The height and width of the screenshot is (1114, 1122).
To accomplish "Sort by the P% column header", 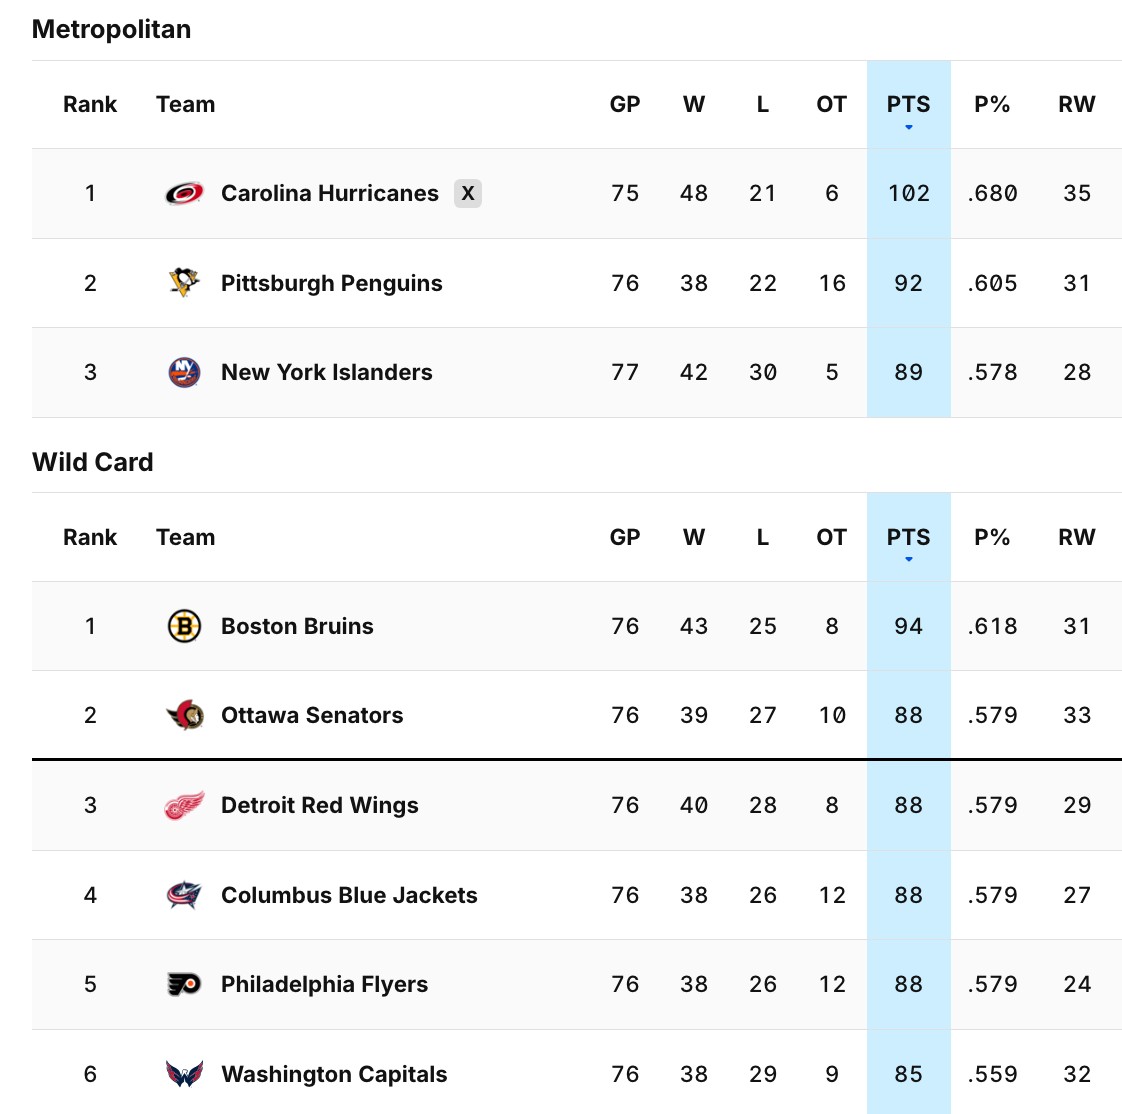I will coord(991,104).
